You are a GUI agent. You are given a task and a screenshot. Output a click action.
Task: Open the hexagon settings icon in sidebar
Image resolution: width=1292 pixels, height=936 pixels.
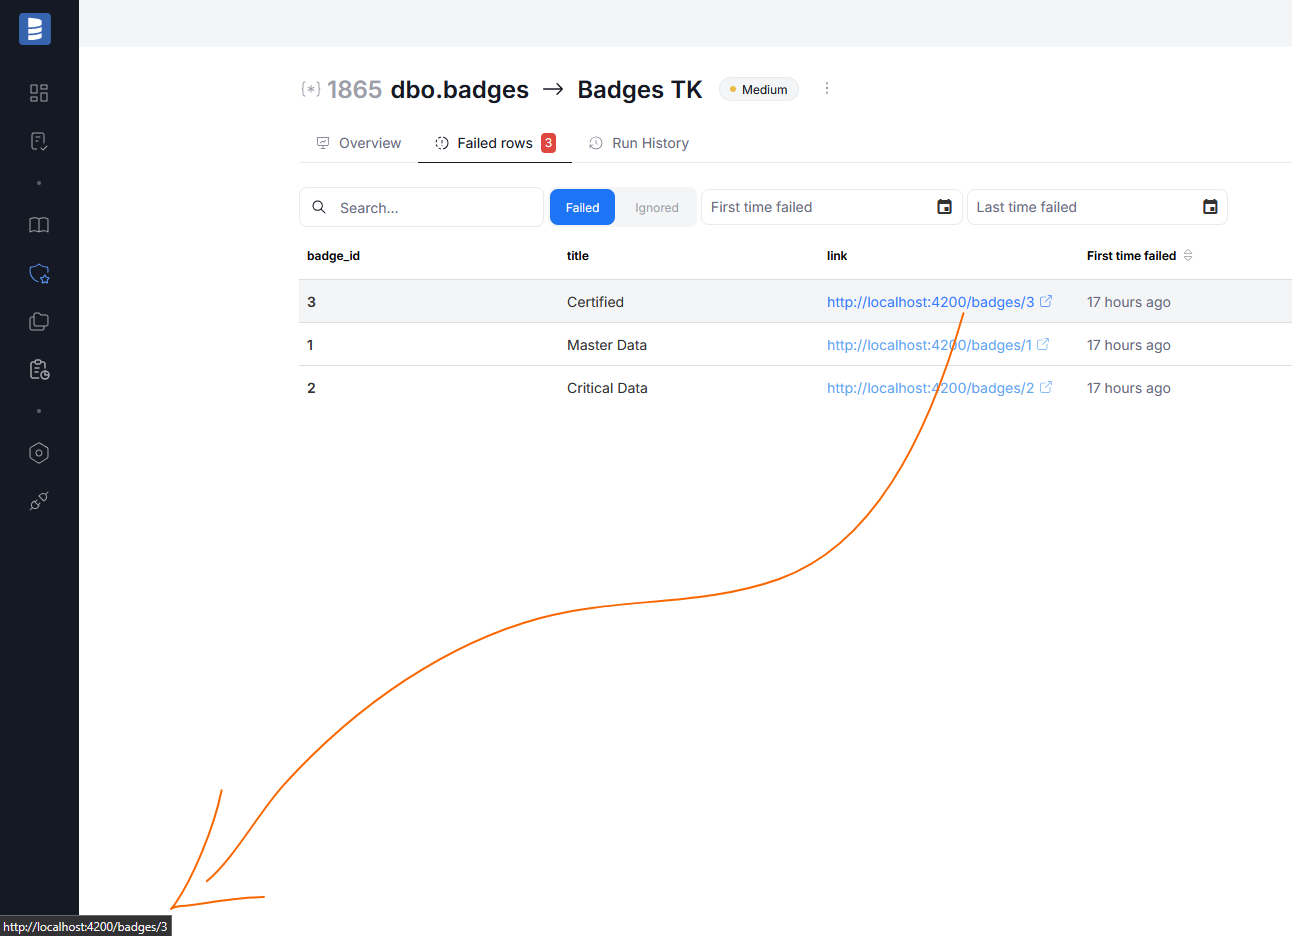pyautogui.click(x=39, y=453)
